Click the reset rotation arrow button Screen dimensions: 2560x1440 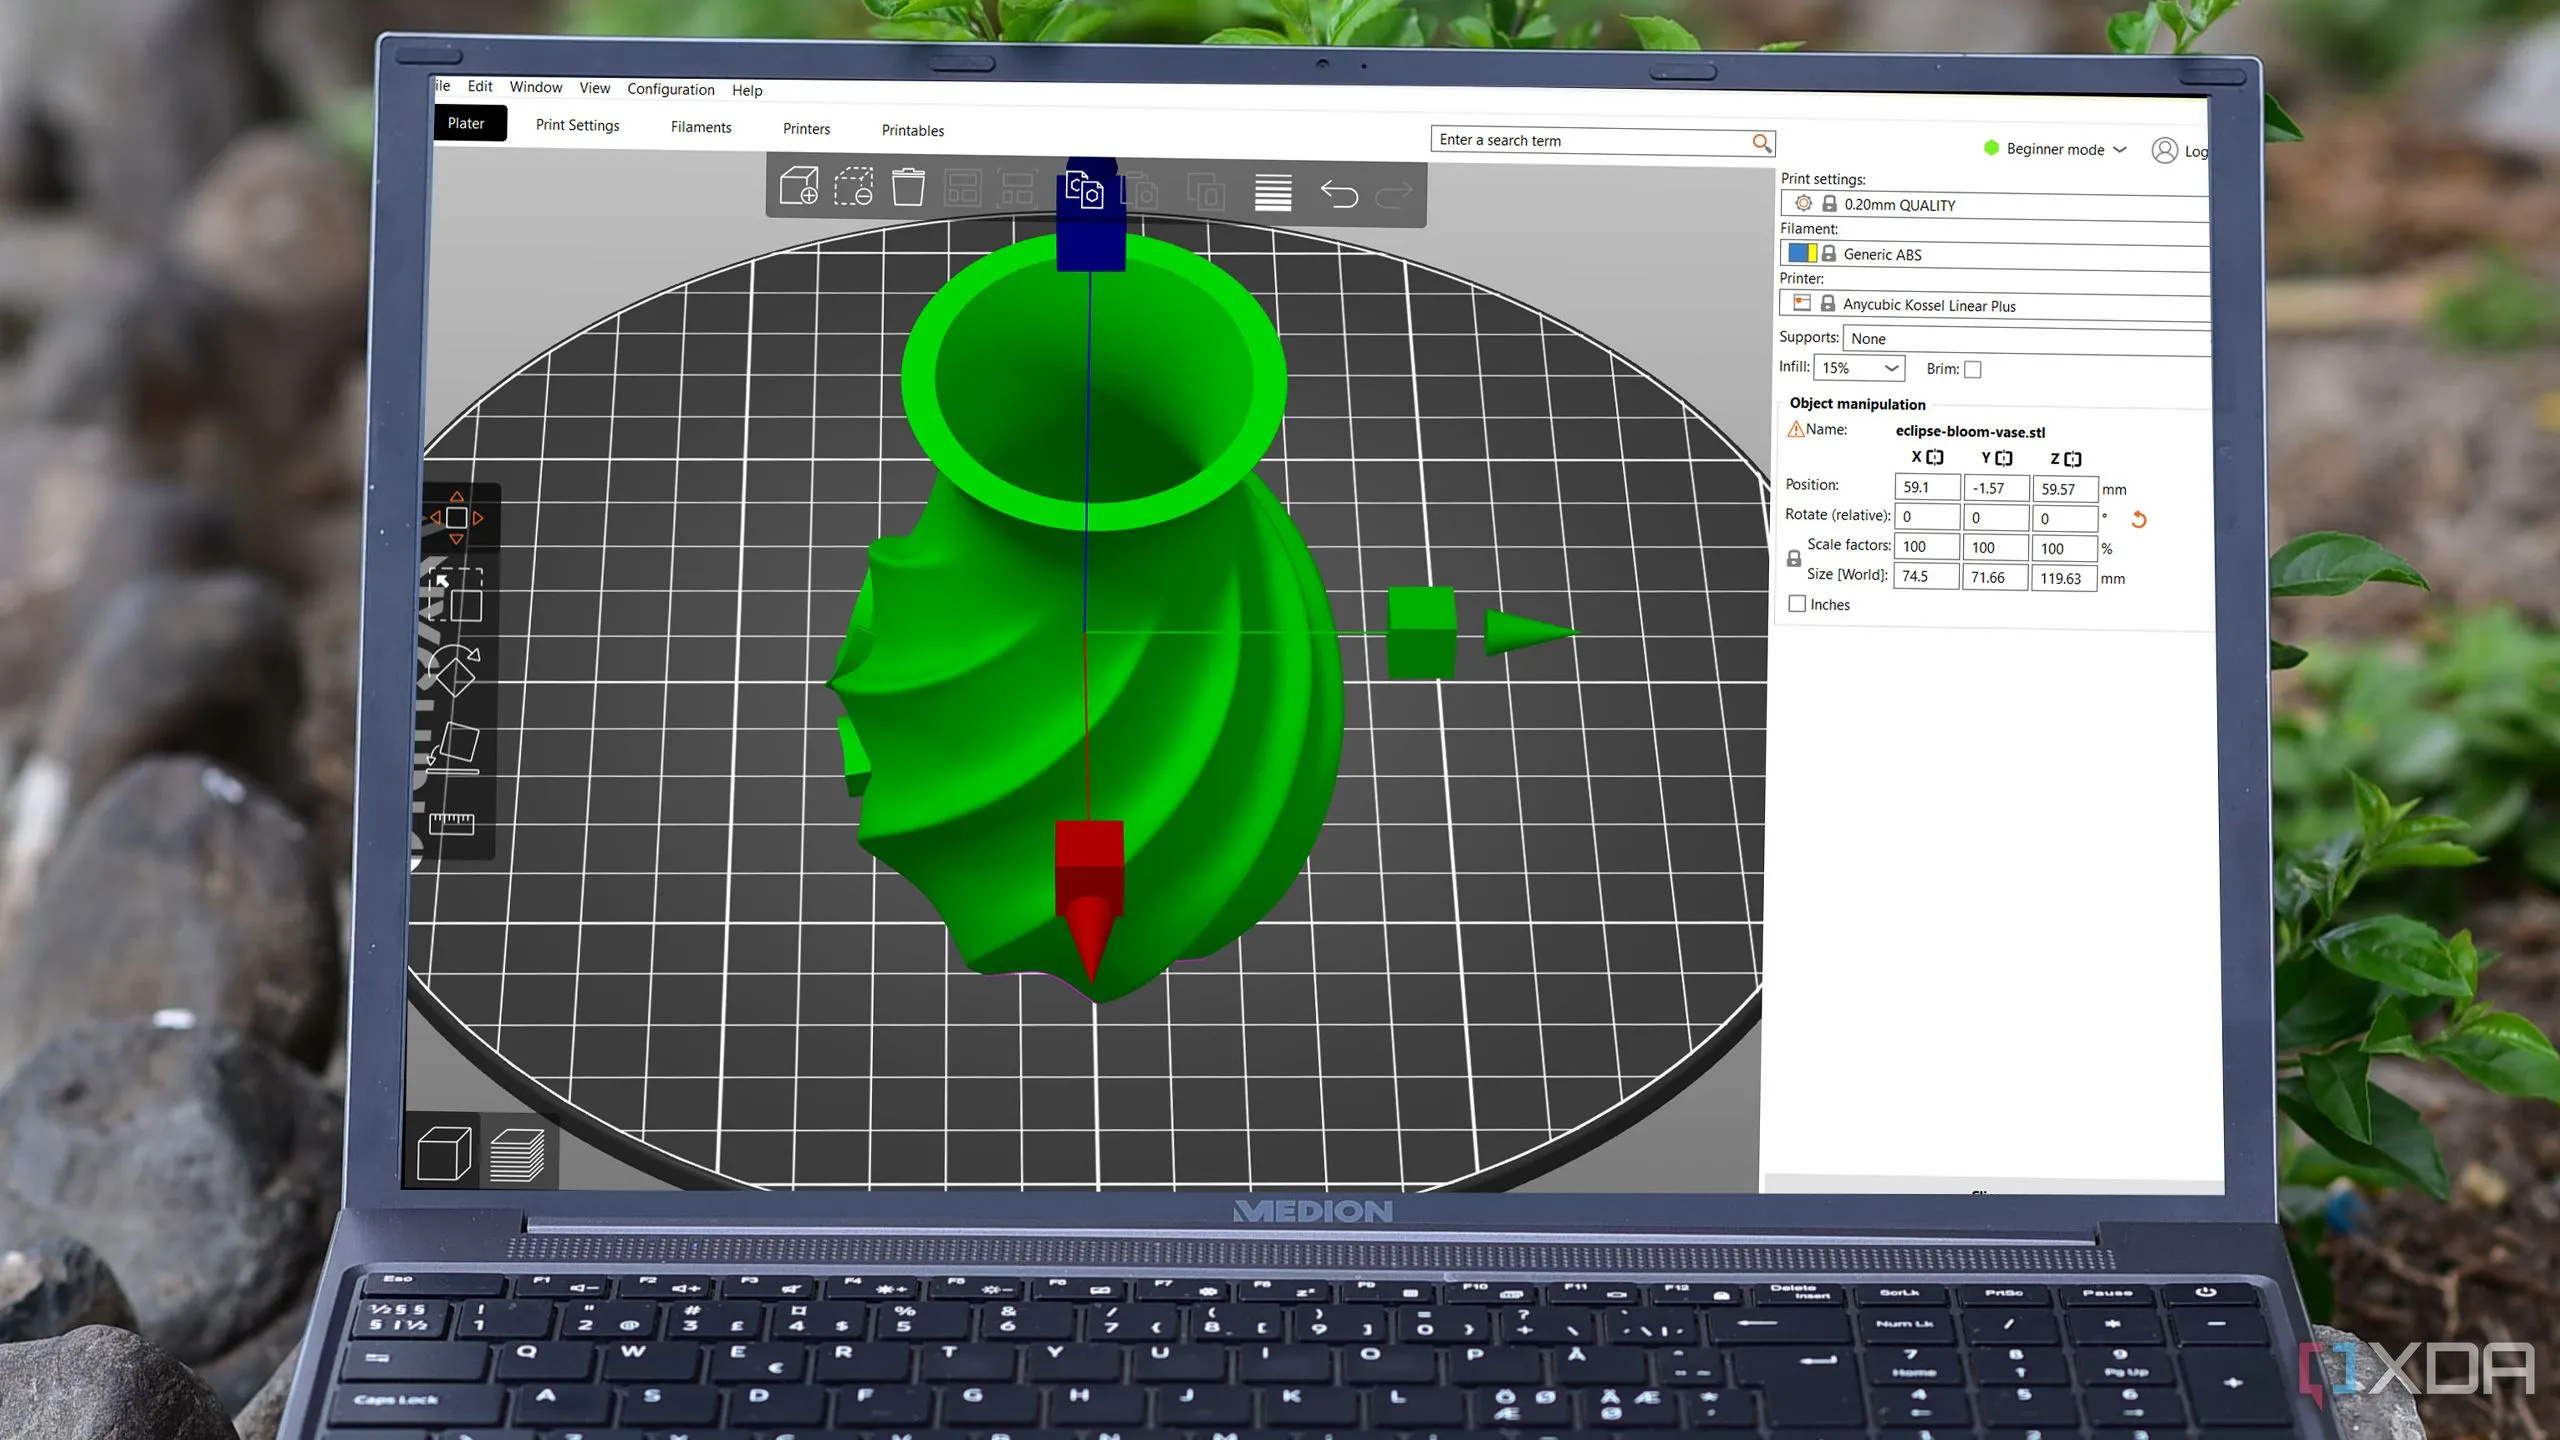[x=2139, y=519]
